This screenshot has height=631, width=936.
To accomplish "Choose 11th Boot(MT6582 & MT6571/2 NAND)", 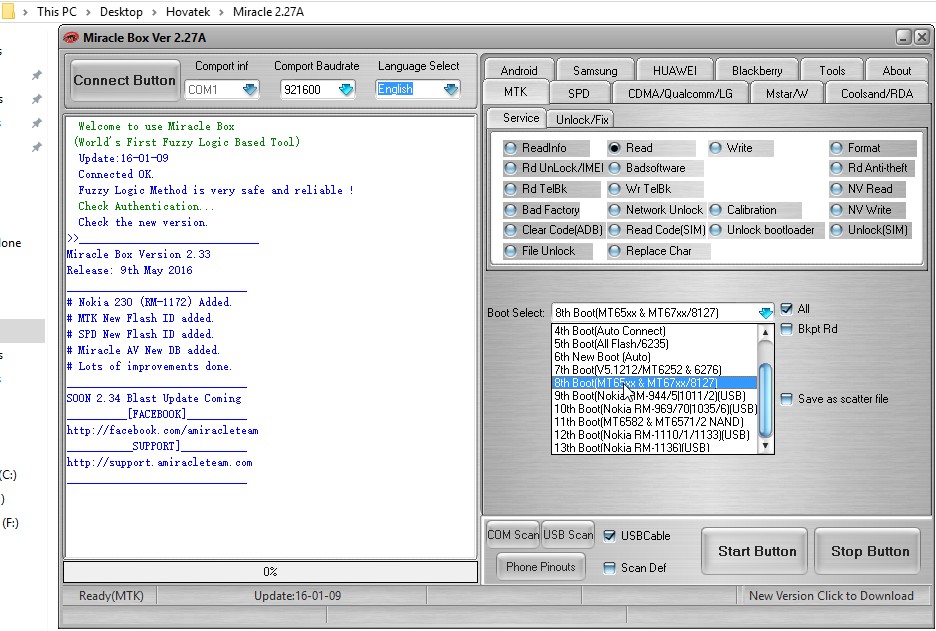I will tap(654, 422).
